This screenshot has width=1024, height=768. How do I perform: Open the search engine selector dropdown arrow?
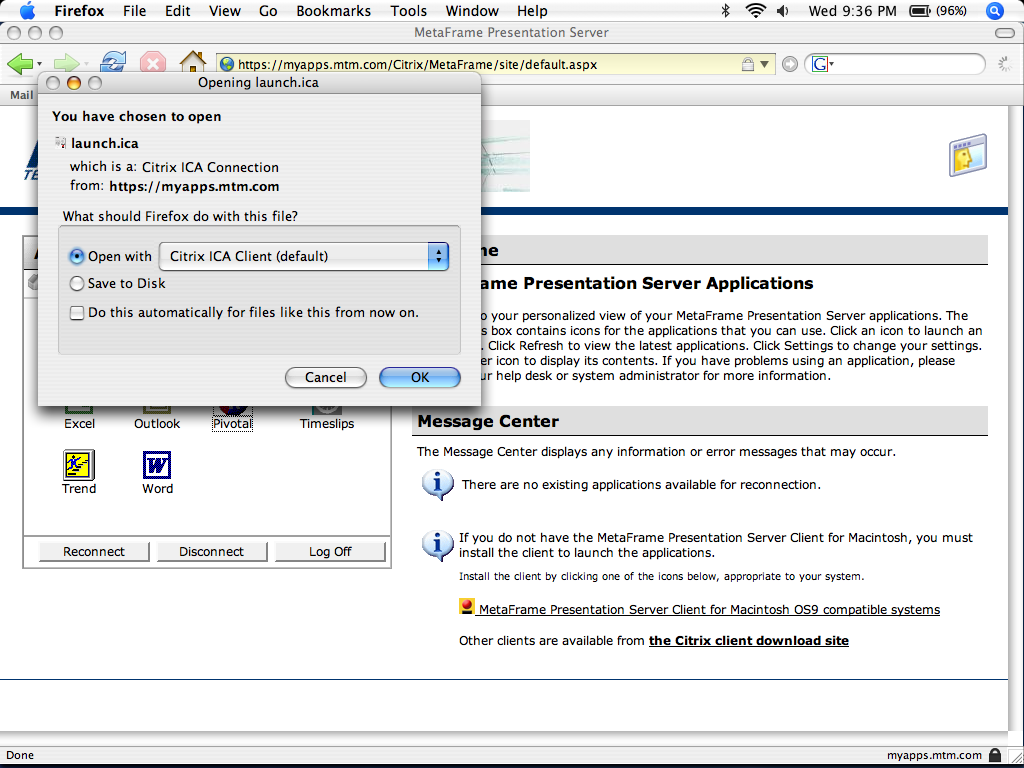click(x=832, y=64)
